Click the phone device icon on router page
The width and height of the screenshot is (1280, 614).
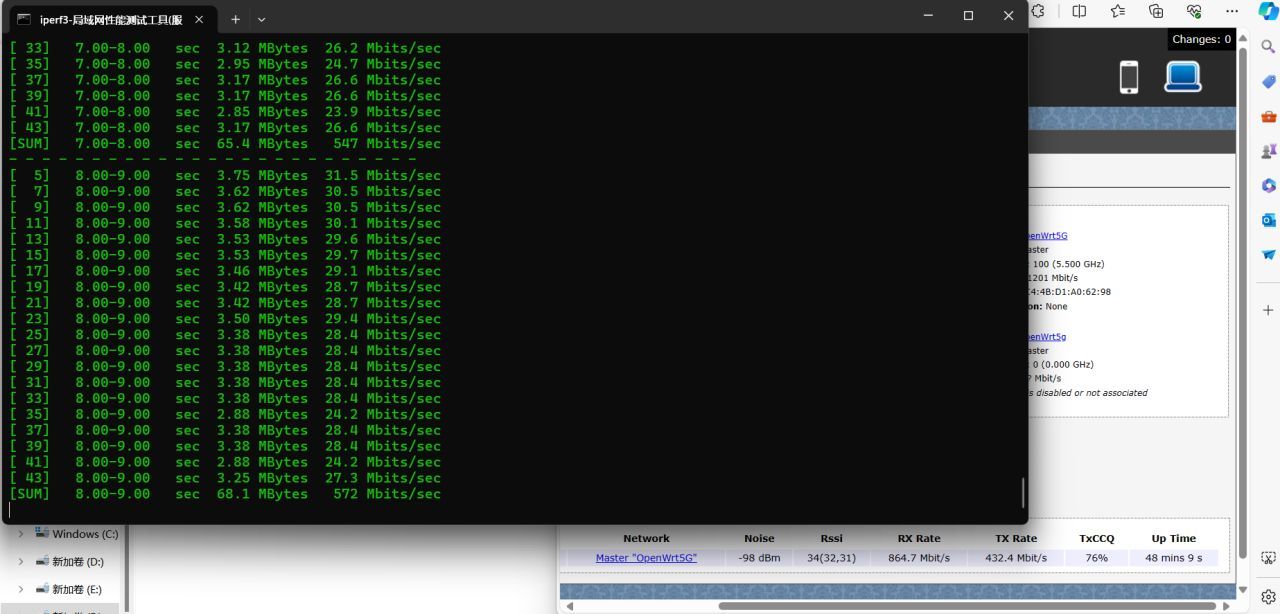pyautogui.click(x=1129, y=77)
